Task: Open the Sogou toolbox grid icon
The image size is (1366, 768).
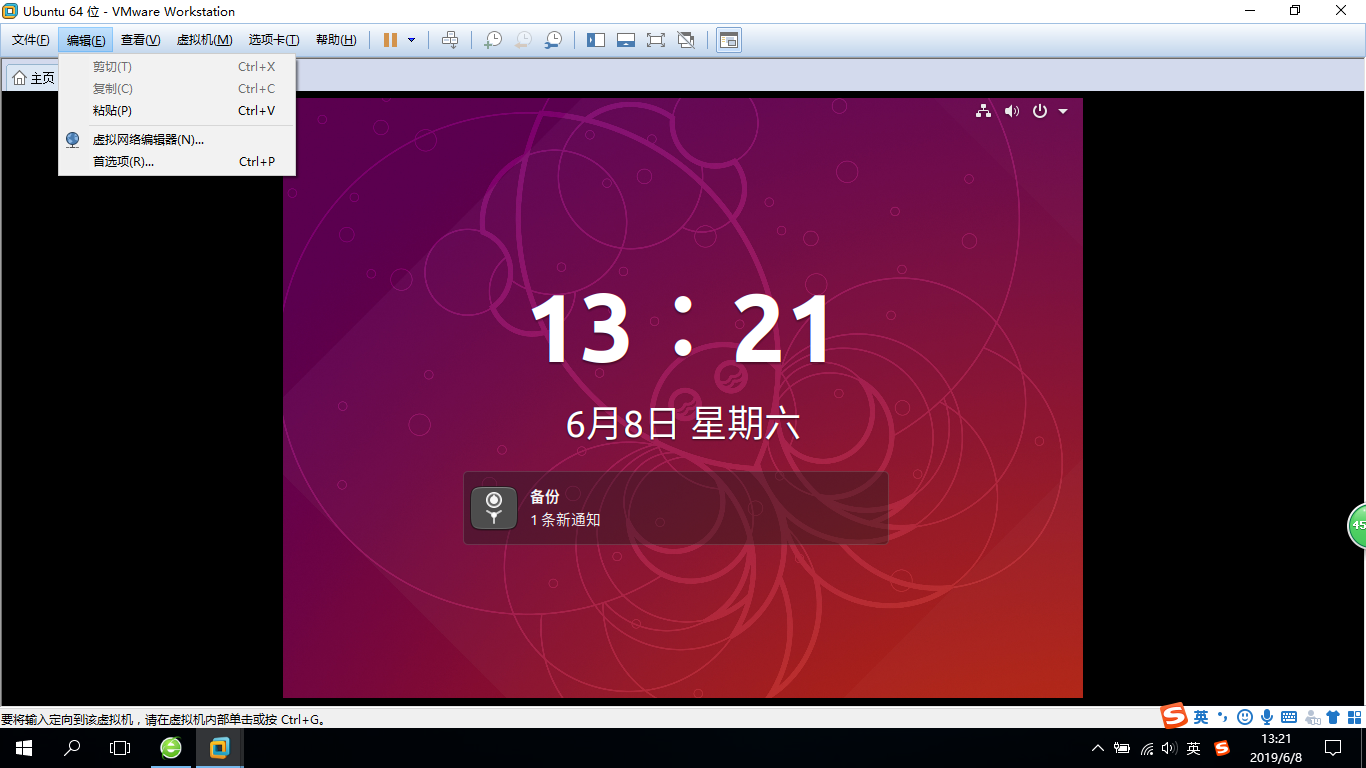Action: [1355, 717]
